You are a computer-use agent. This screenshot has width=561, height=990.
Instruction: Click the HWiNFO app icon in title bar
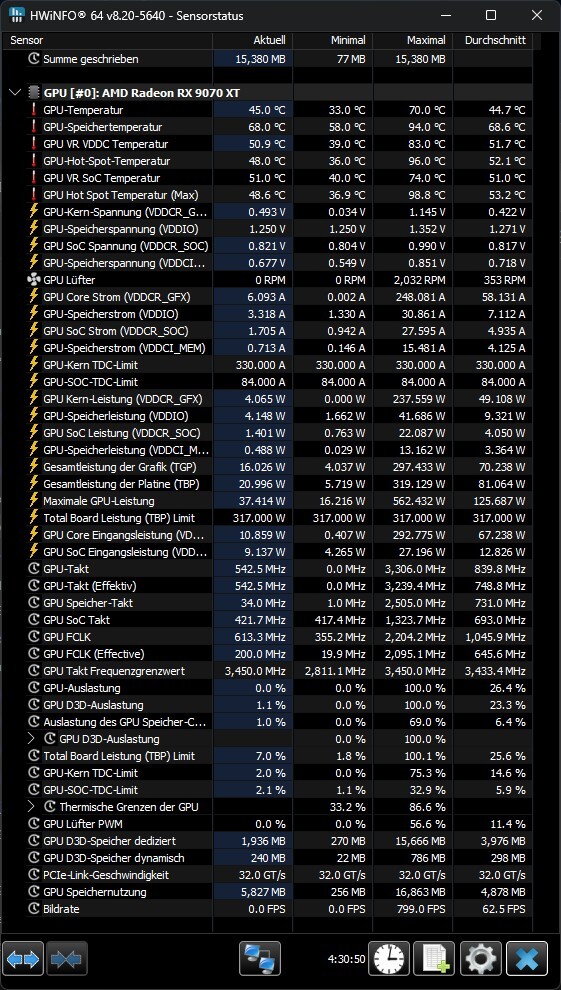17,15
